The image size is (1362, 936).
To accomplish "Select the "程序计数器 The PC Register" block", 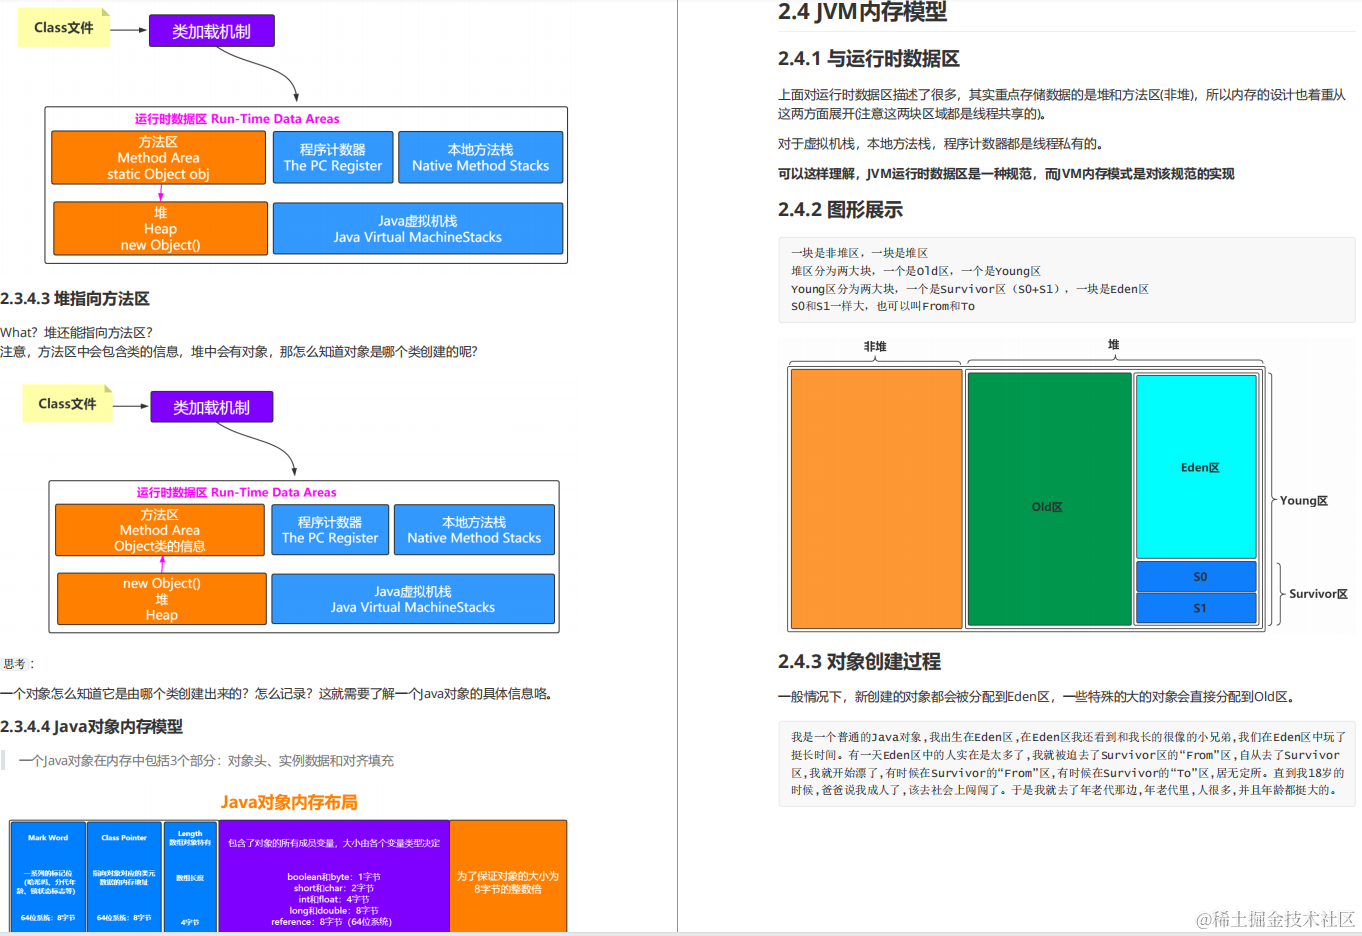I will 332,157.
